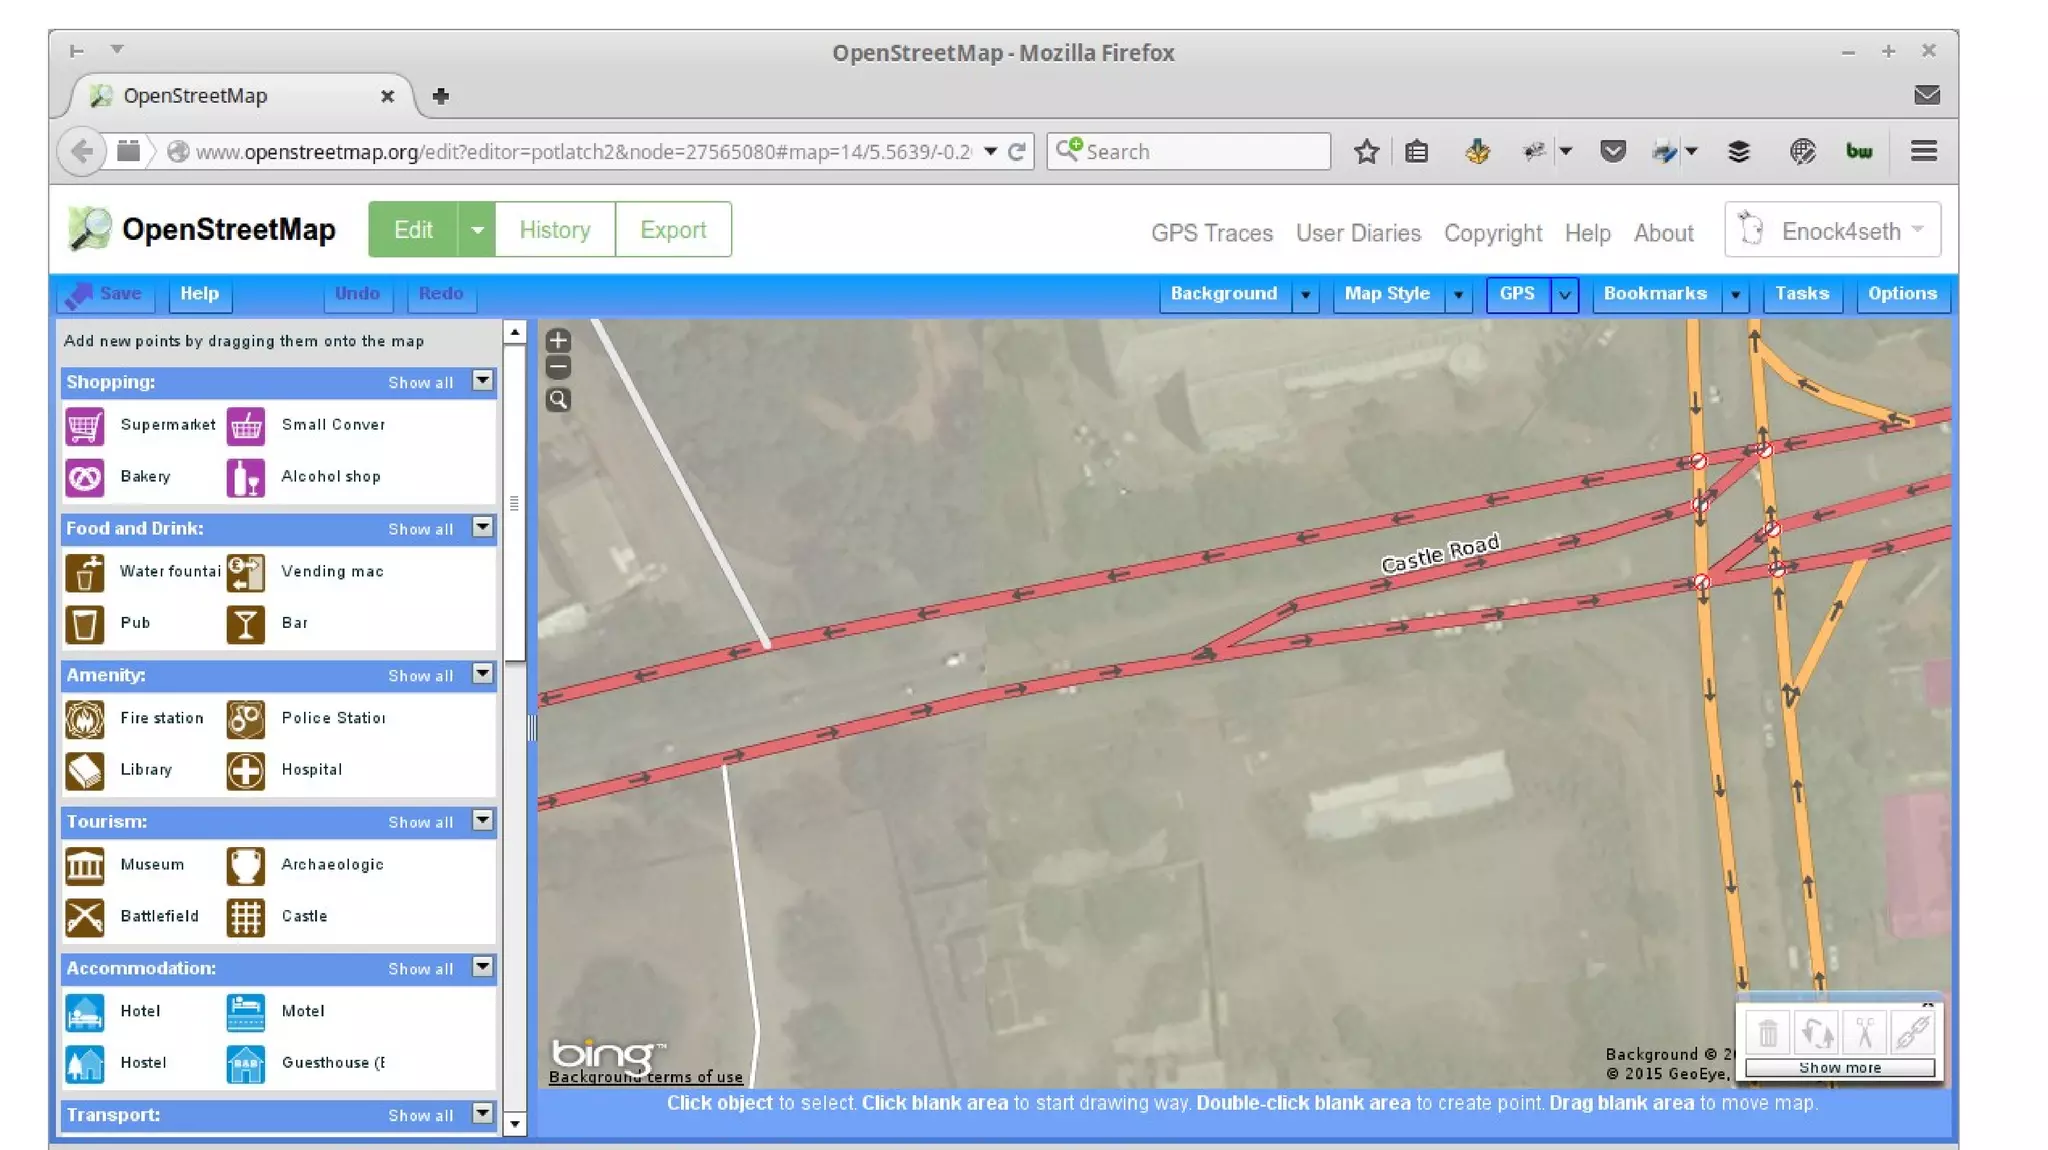The width and height of the screenshot is (2048, 1150).
Task: Open the GPS Traces link
Action: click(1211, 233)
